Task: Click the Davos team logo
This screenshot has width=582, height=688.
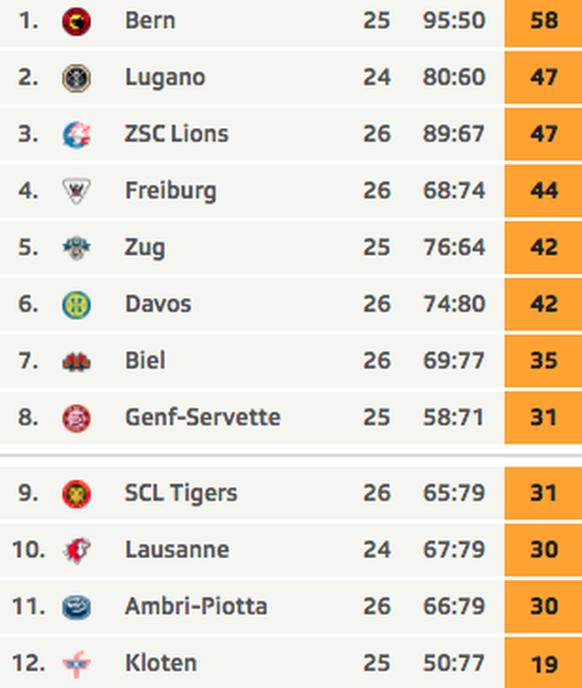Action: click(76, 305)
